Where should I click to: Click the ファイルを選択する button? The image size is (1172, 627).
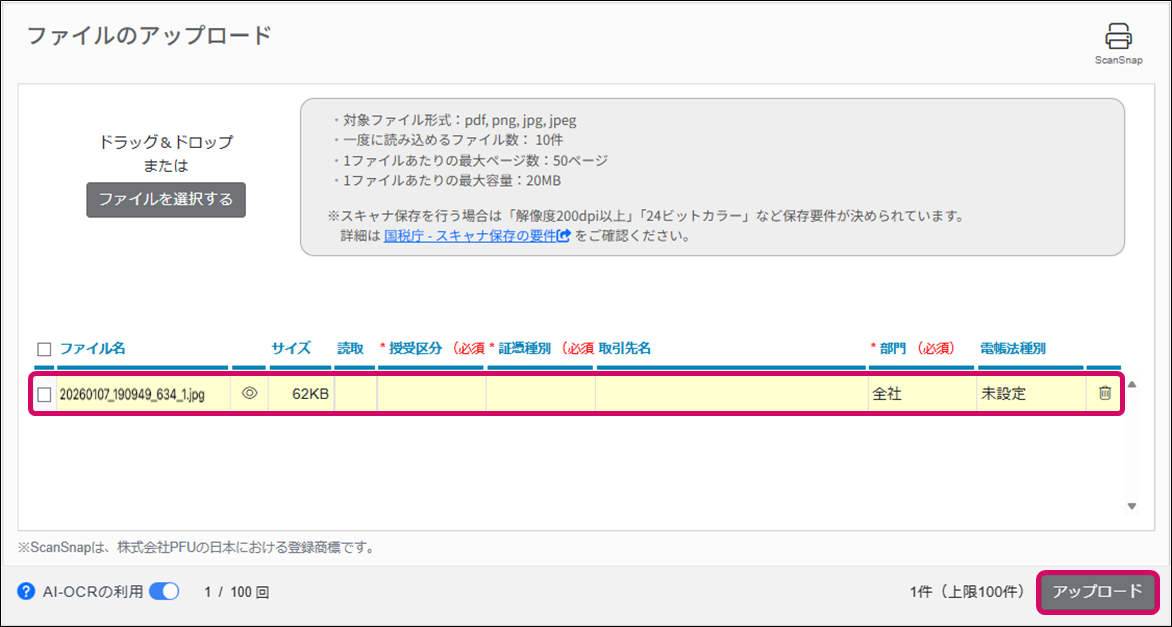point(166,199)
